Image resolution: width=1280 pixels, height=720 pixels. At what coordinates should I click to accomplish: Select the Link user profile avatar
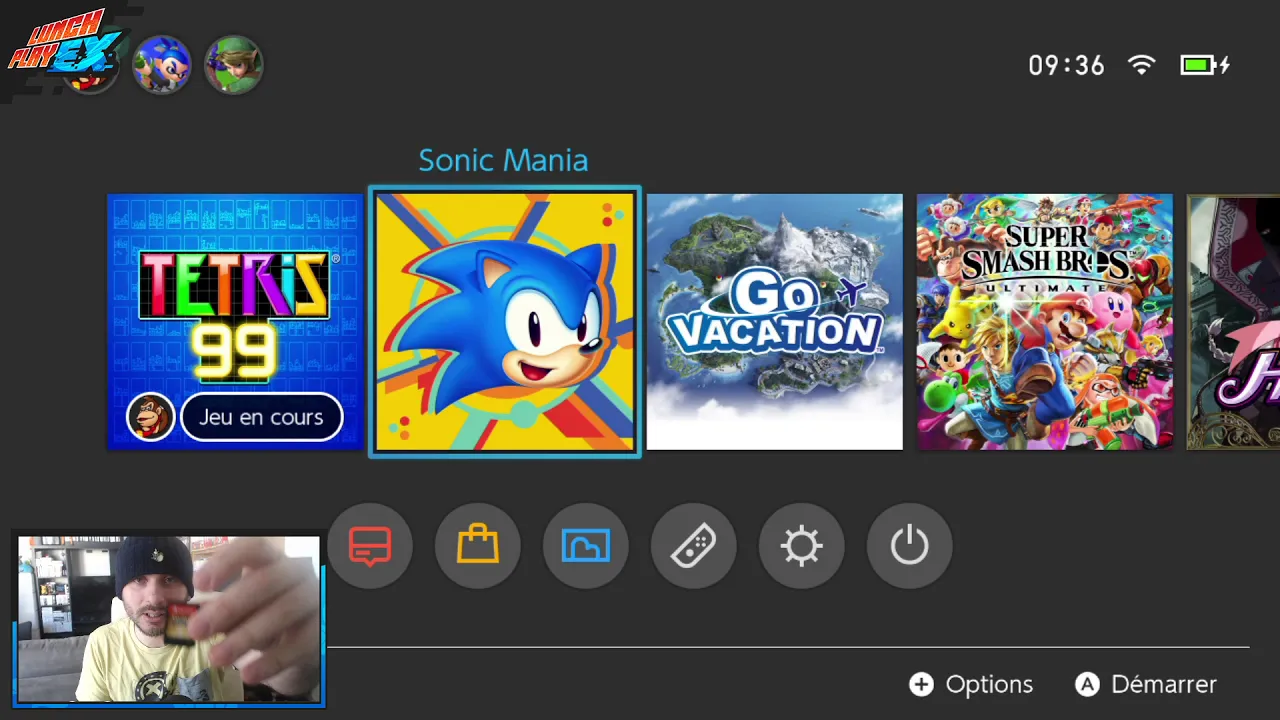click(234, 65)
